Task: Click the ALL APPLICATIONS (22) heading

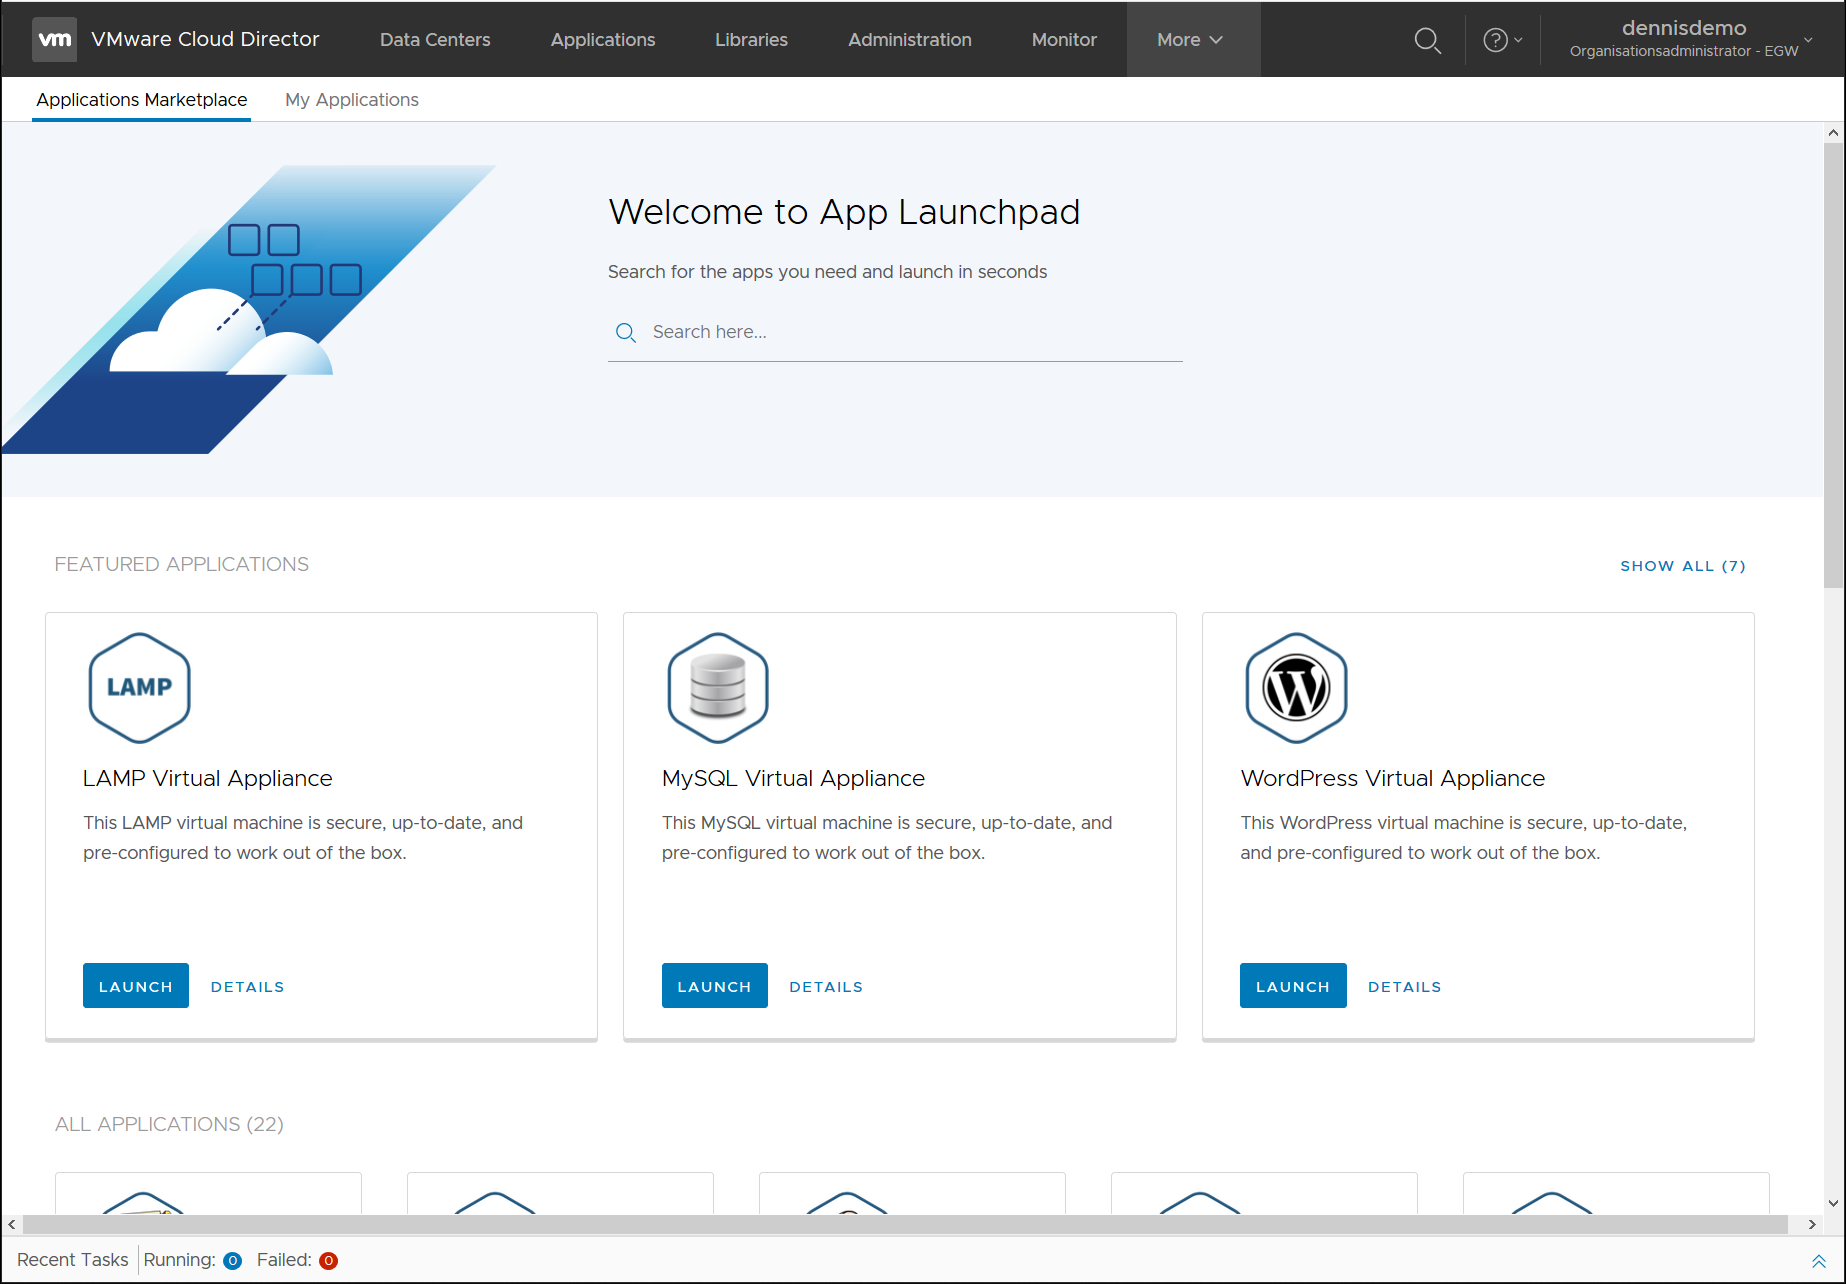Action: coord(169,1124)
